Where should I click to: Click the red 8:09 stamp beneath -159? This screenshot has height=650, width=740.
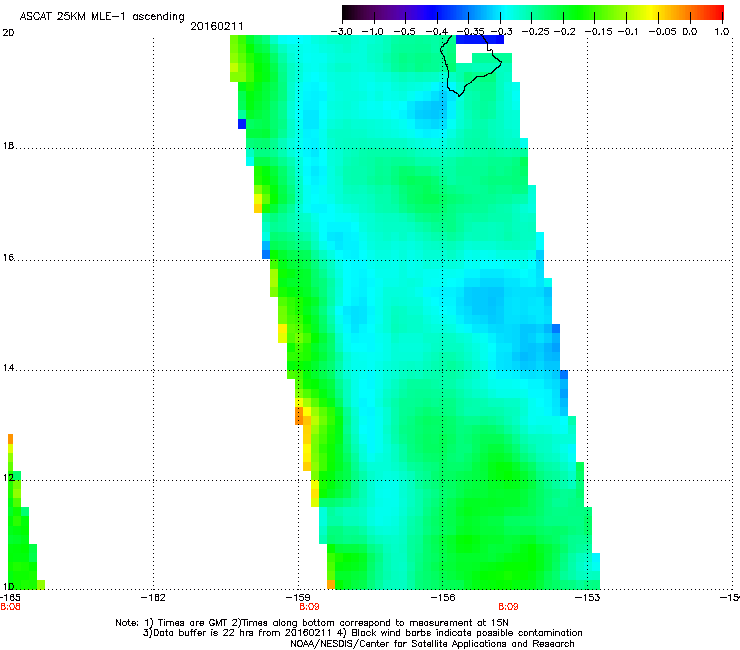coord(310,607)
